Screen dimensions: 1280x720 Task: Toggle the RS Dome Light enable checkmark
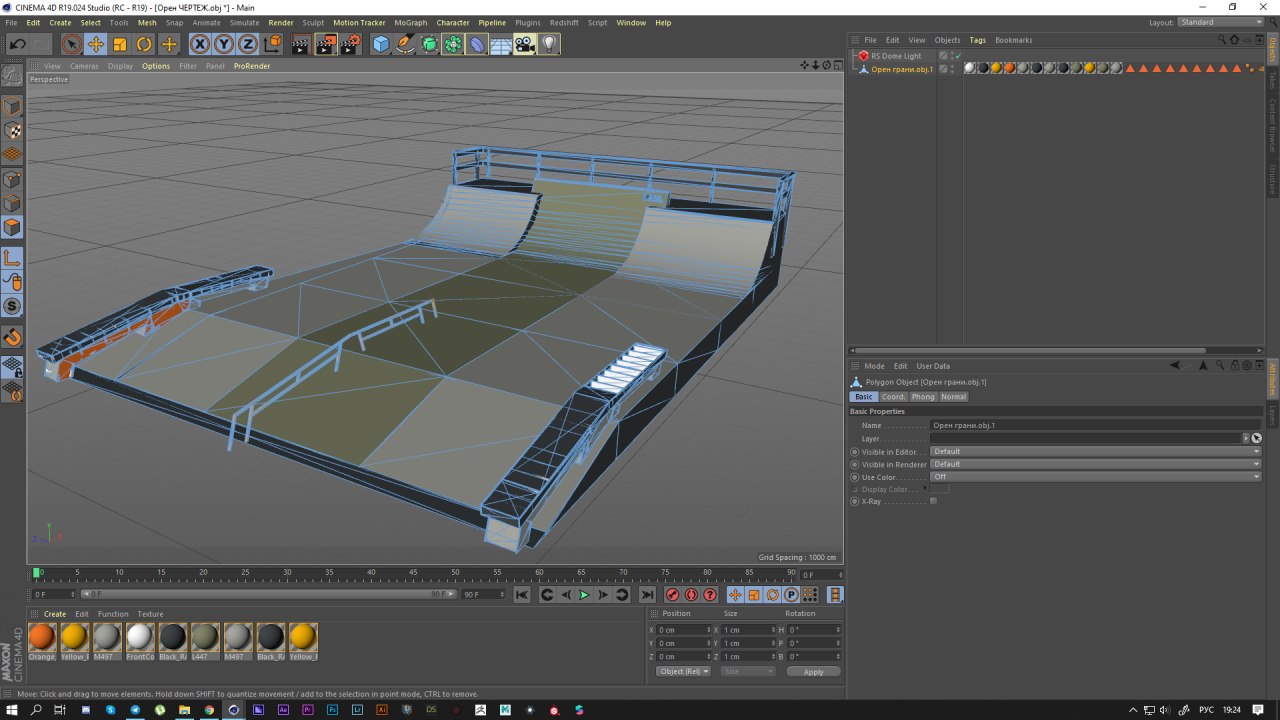coord(956,56)
